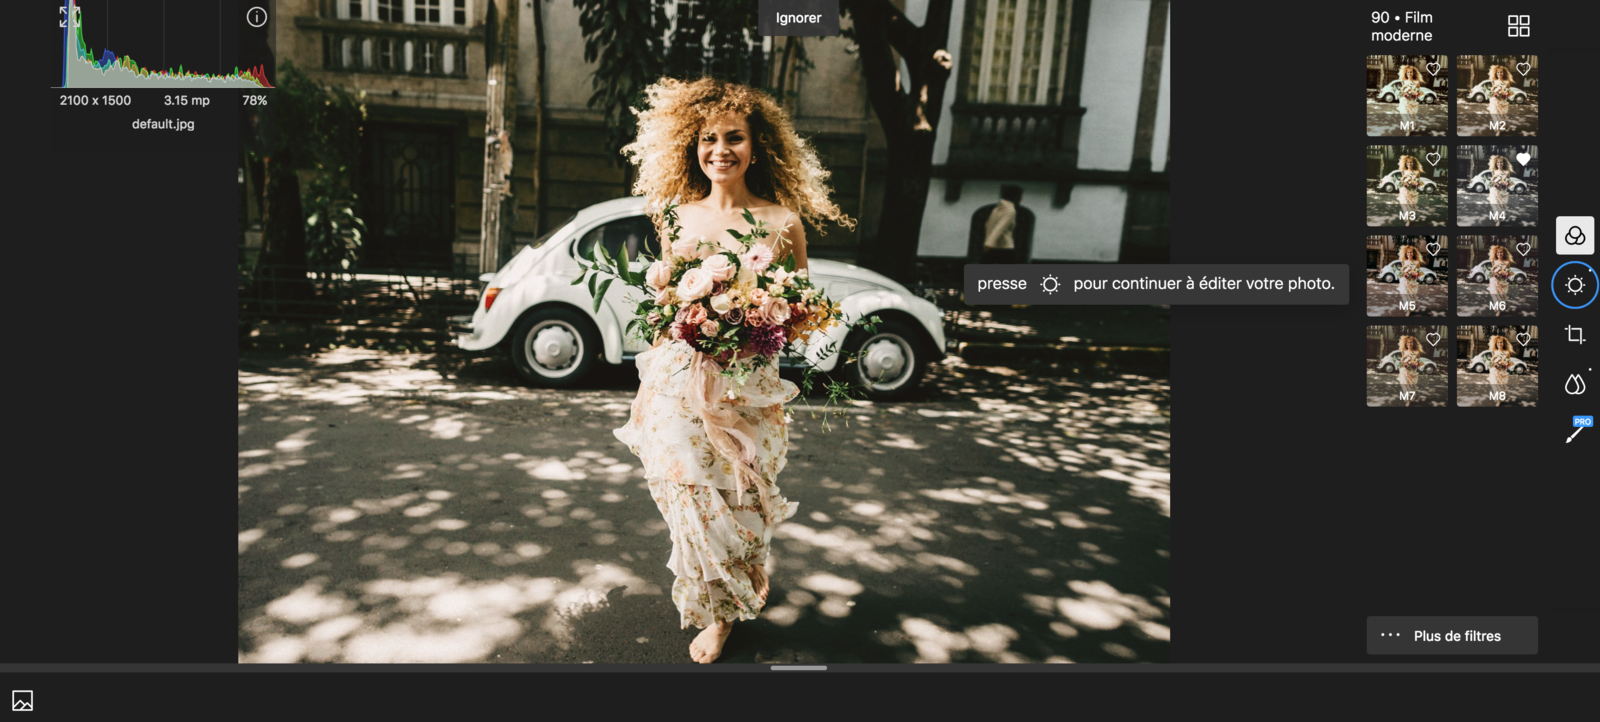Click the 2100 x 1500 dimensions text
The image size is (1600, 722).
pyautogui.click(x=95, y=100)
